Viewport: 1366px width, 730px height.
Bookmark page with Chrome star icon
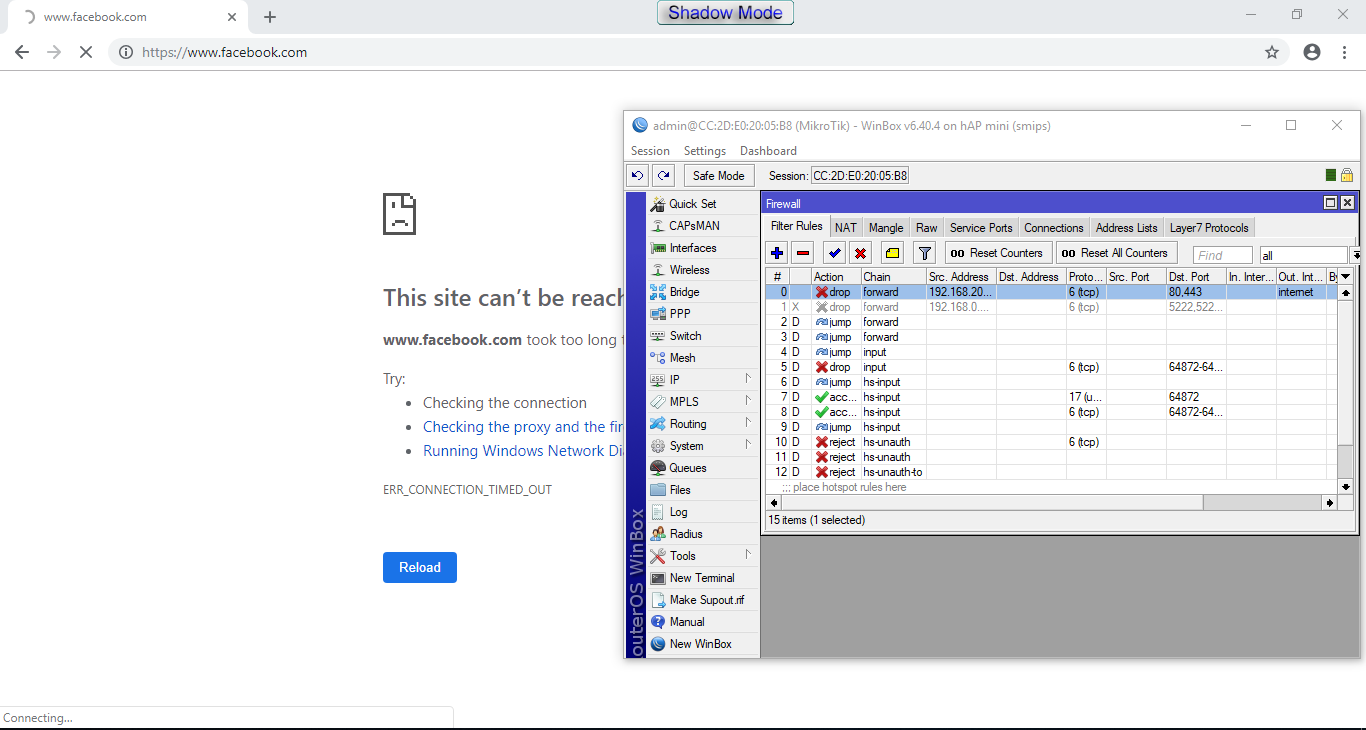click(1272, 52)
